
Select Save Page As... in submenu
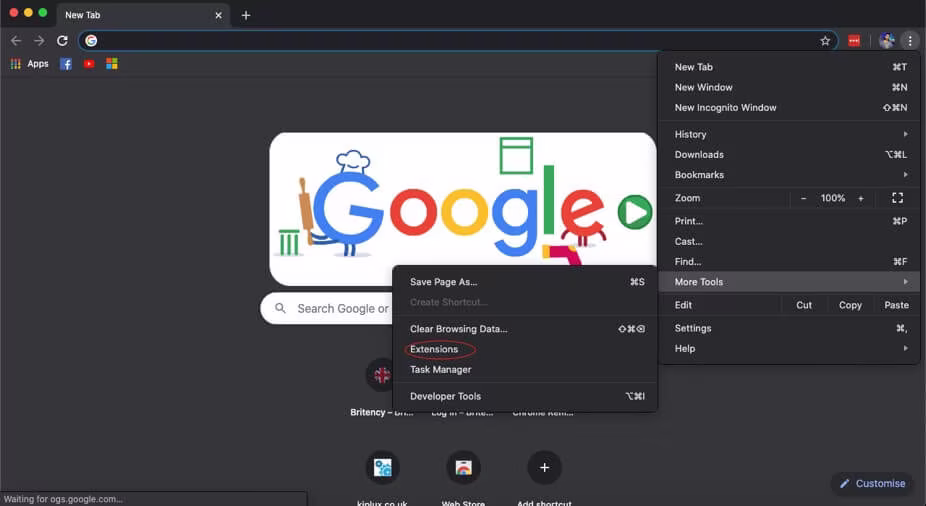[x=525, y=282]
